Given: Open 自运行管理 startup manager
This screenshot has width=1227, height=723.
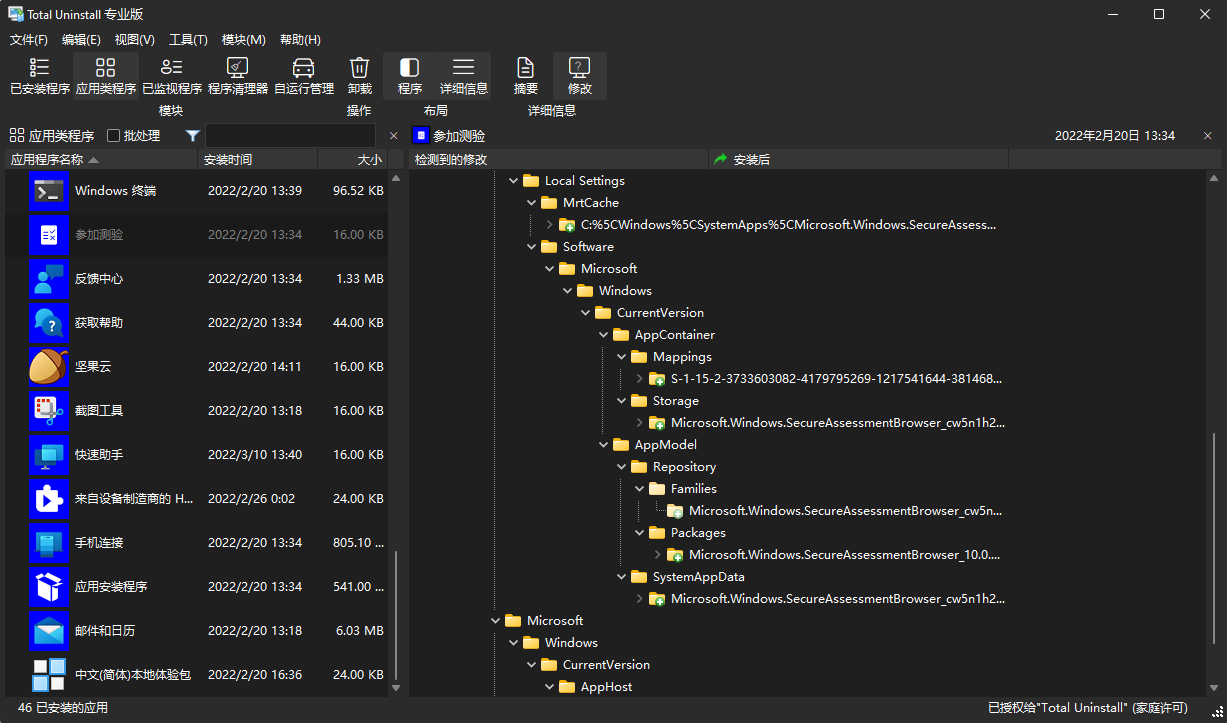Looking at the screenshot, I should point(304,76).
